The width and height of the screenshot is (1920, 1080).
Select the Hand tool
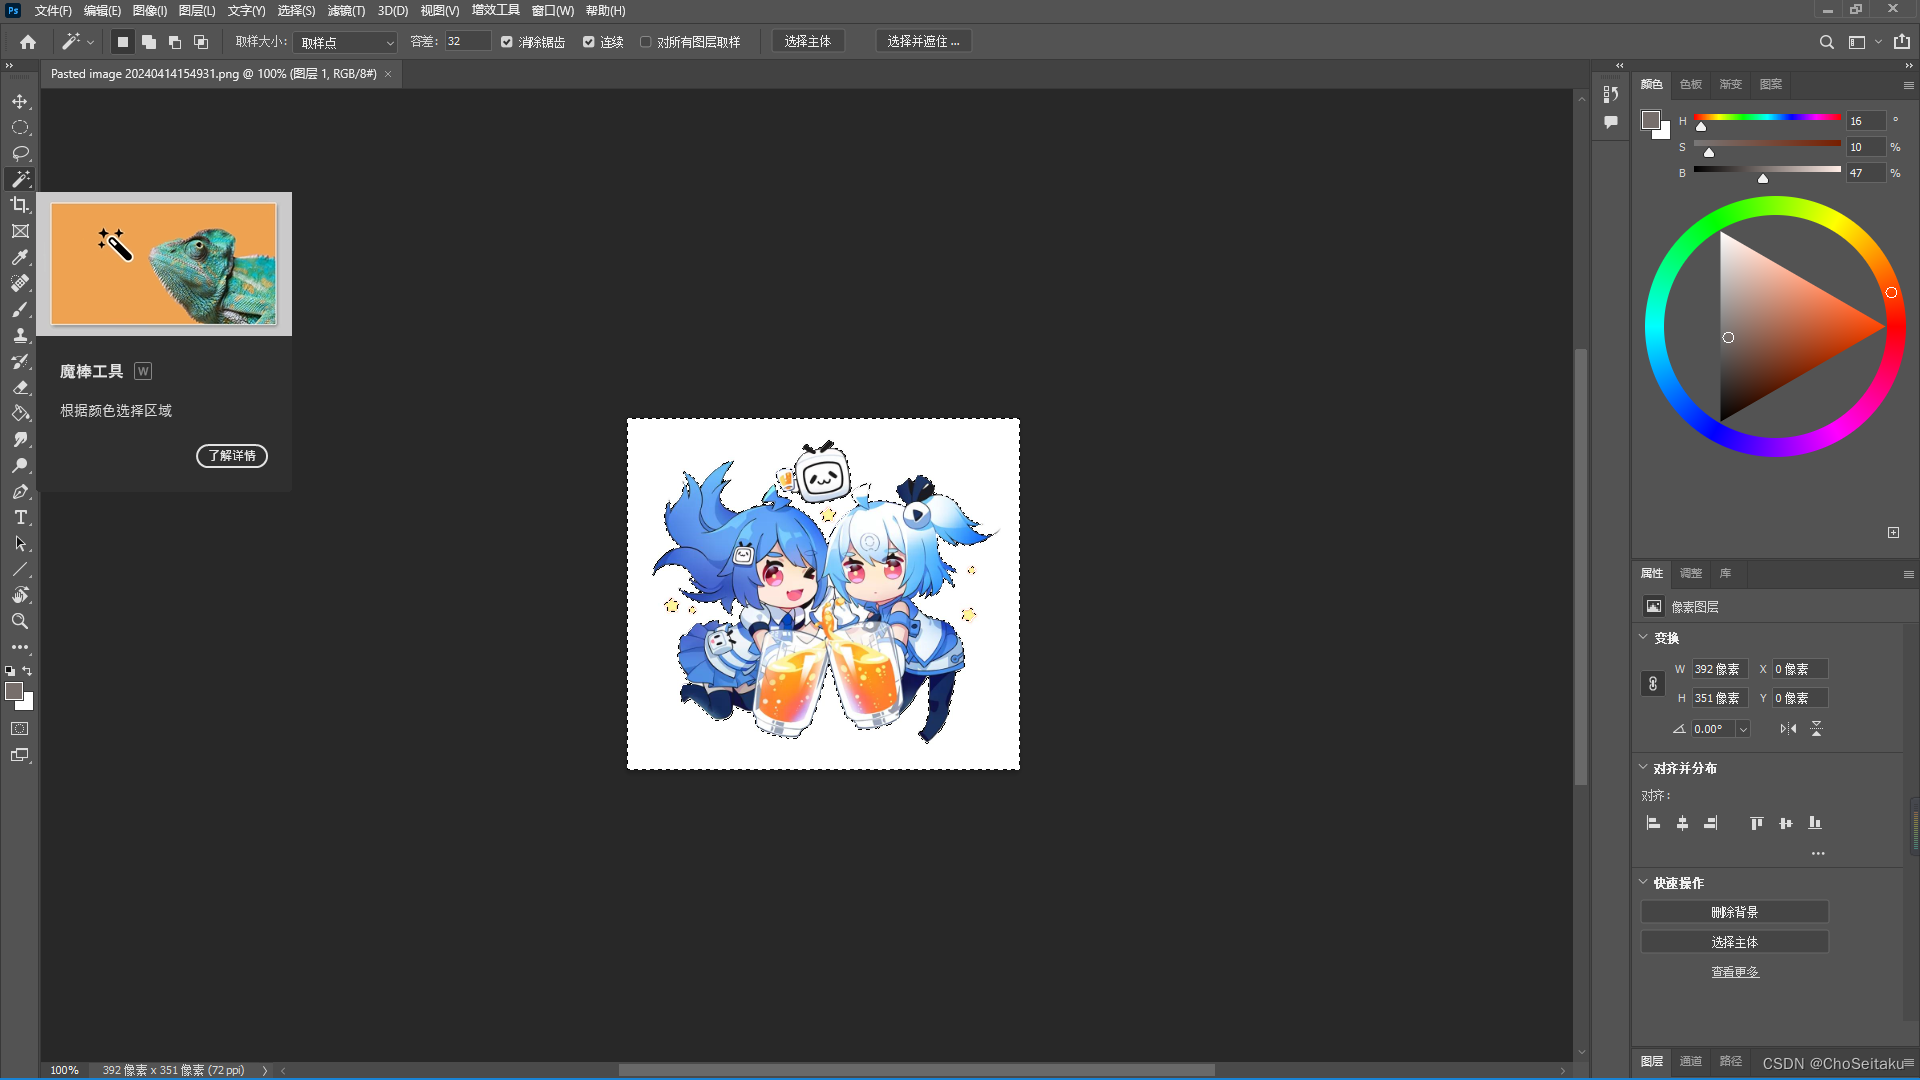20,595
